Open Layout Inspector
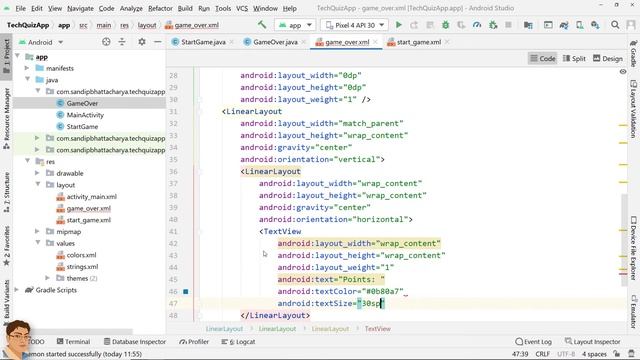Viewport: 640px width, 360px height. click(x=592, y=342)
